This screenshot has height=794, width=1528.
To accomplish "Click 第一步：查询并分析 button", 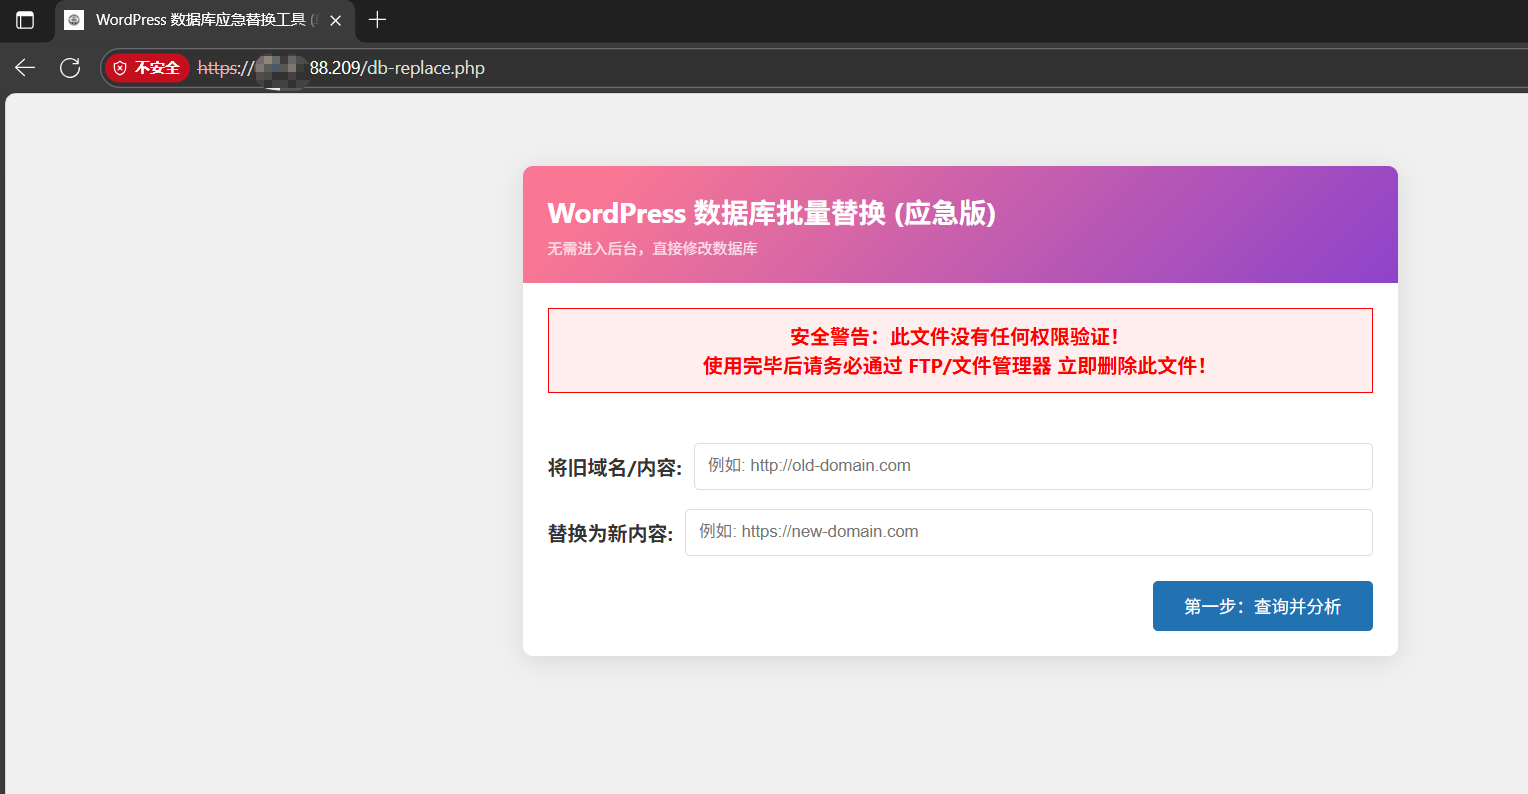I will (1262, 606).
